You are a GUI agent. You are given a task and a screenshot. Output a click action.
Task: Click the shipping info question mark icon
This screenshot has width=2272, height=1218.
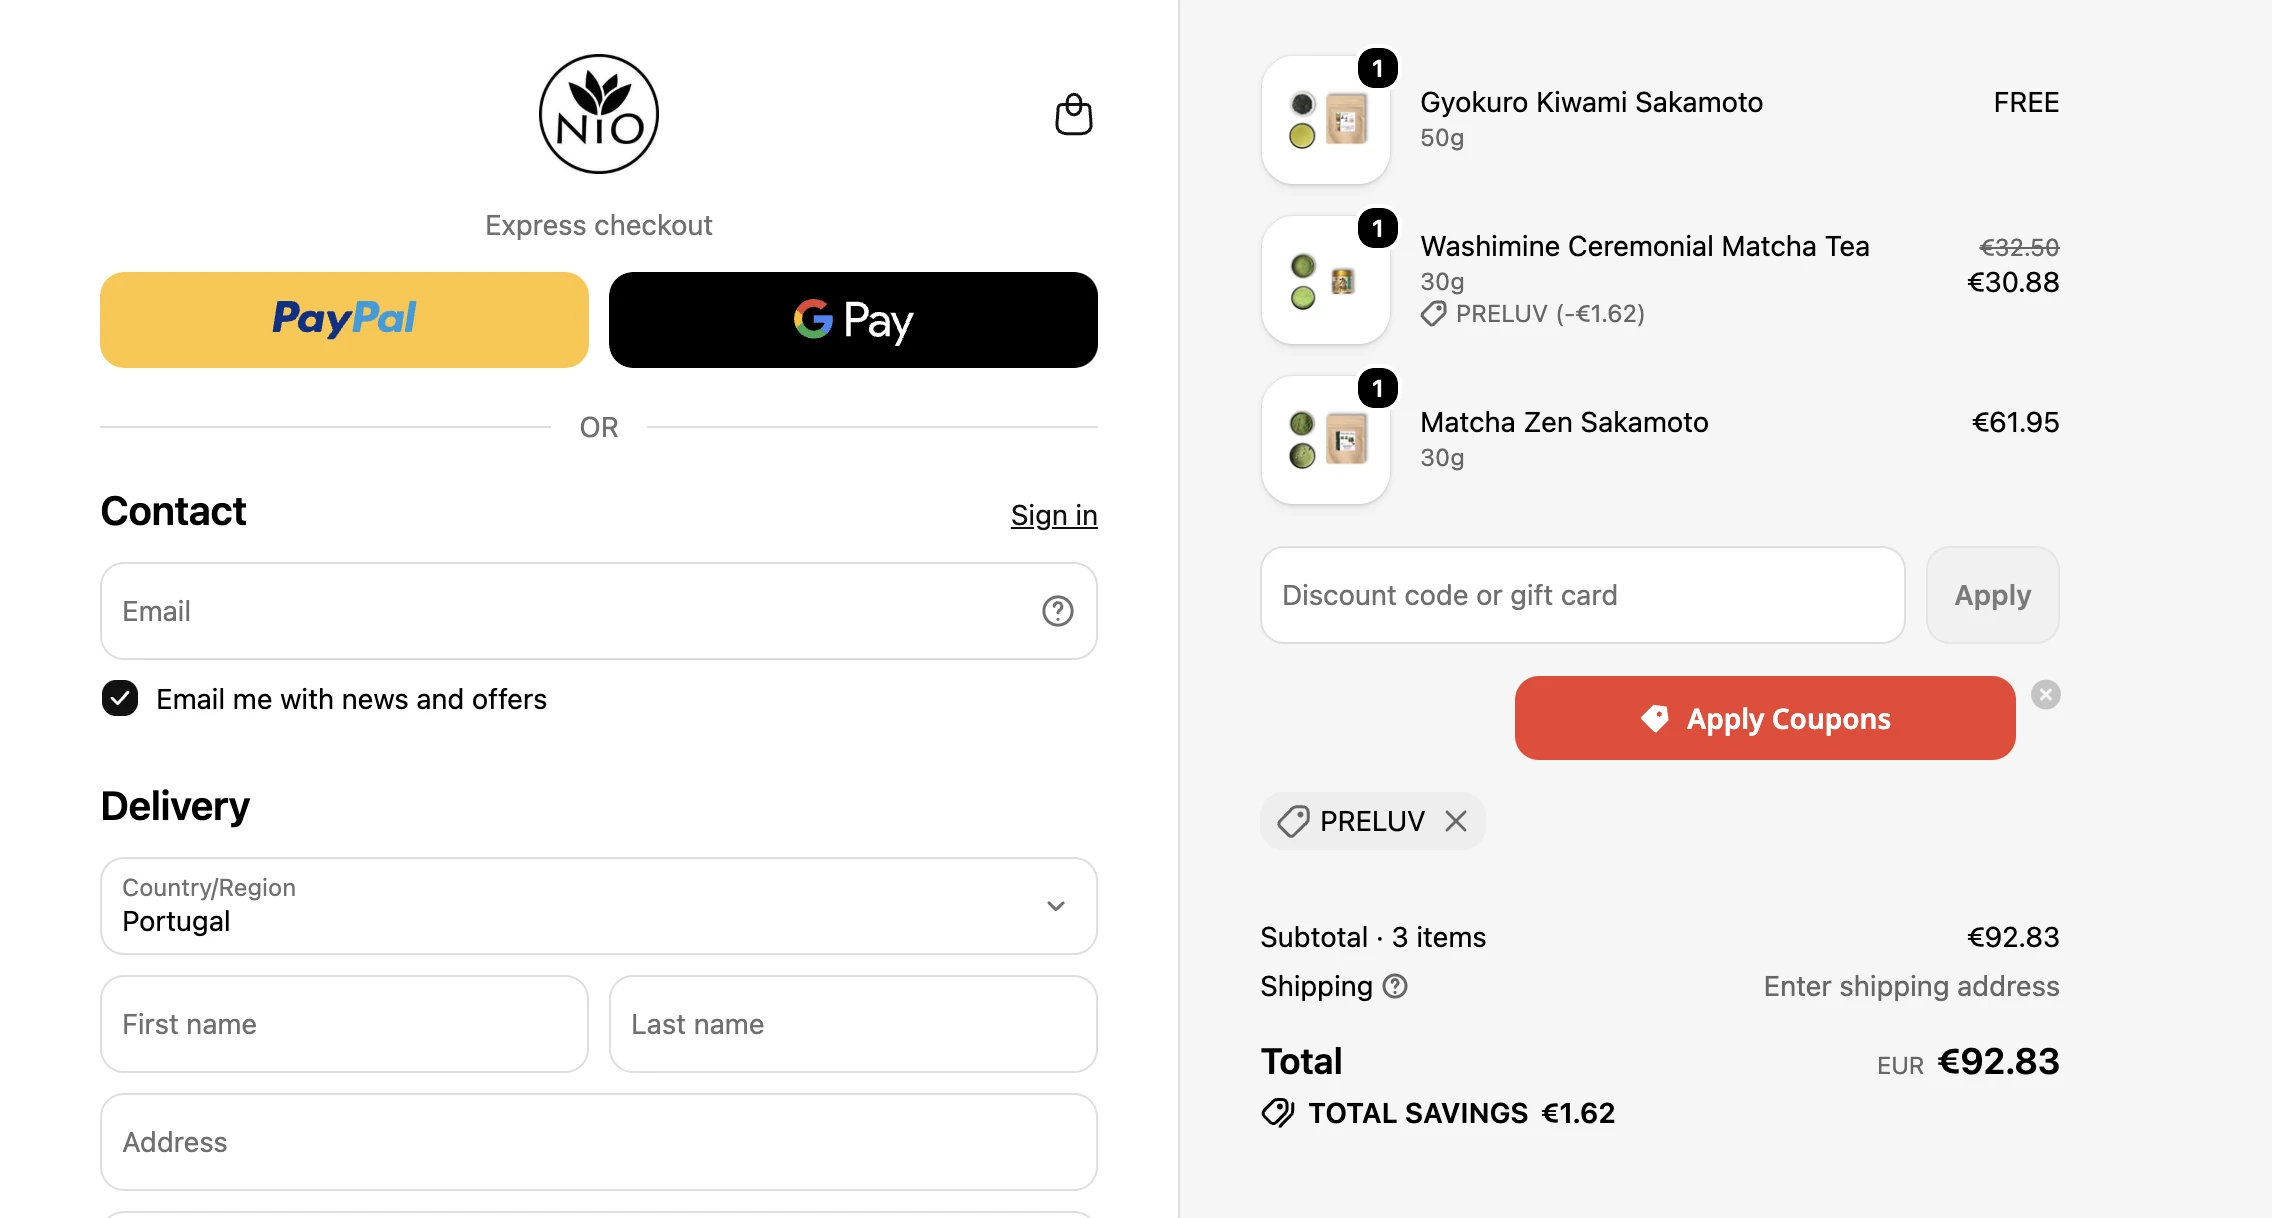[x=1395, y=986]
